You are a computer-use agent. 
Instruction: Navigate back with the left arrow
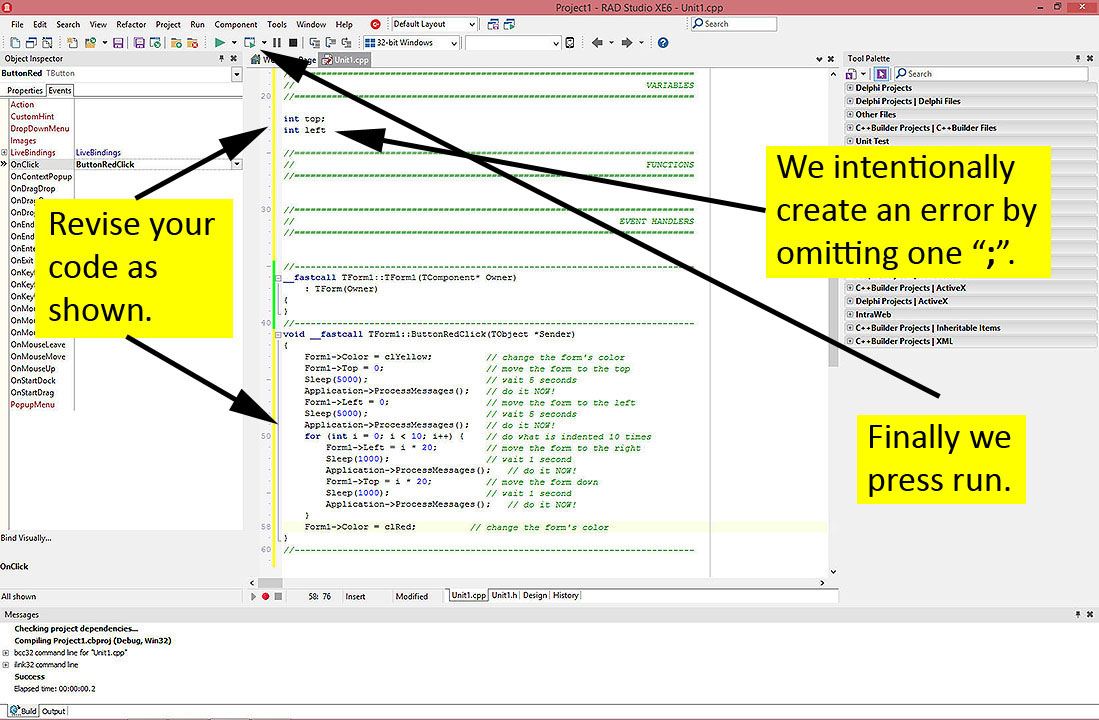click(597, 43)
